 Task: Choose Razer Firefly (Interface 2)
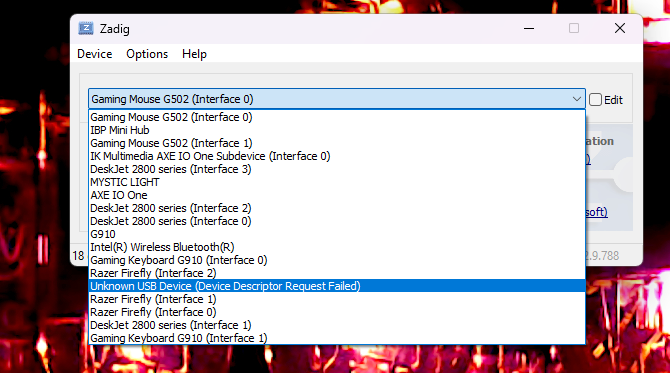pyautogui.click(x=337, y=273)
